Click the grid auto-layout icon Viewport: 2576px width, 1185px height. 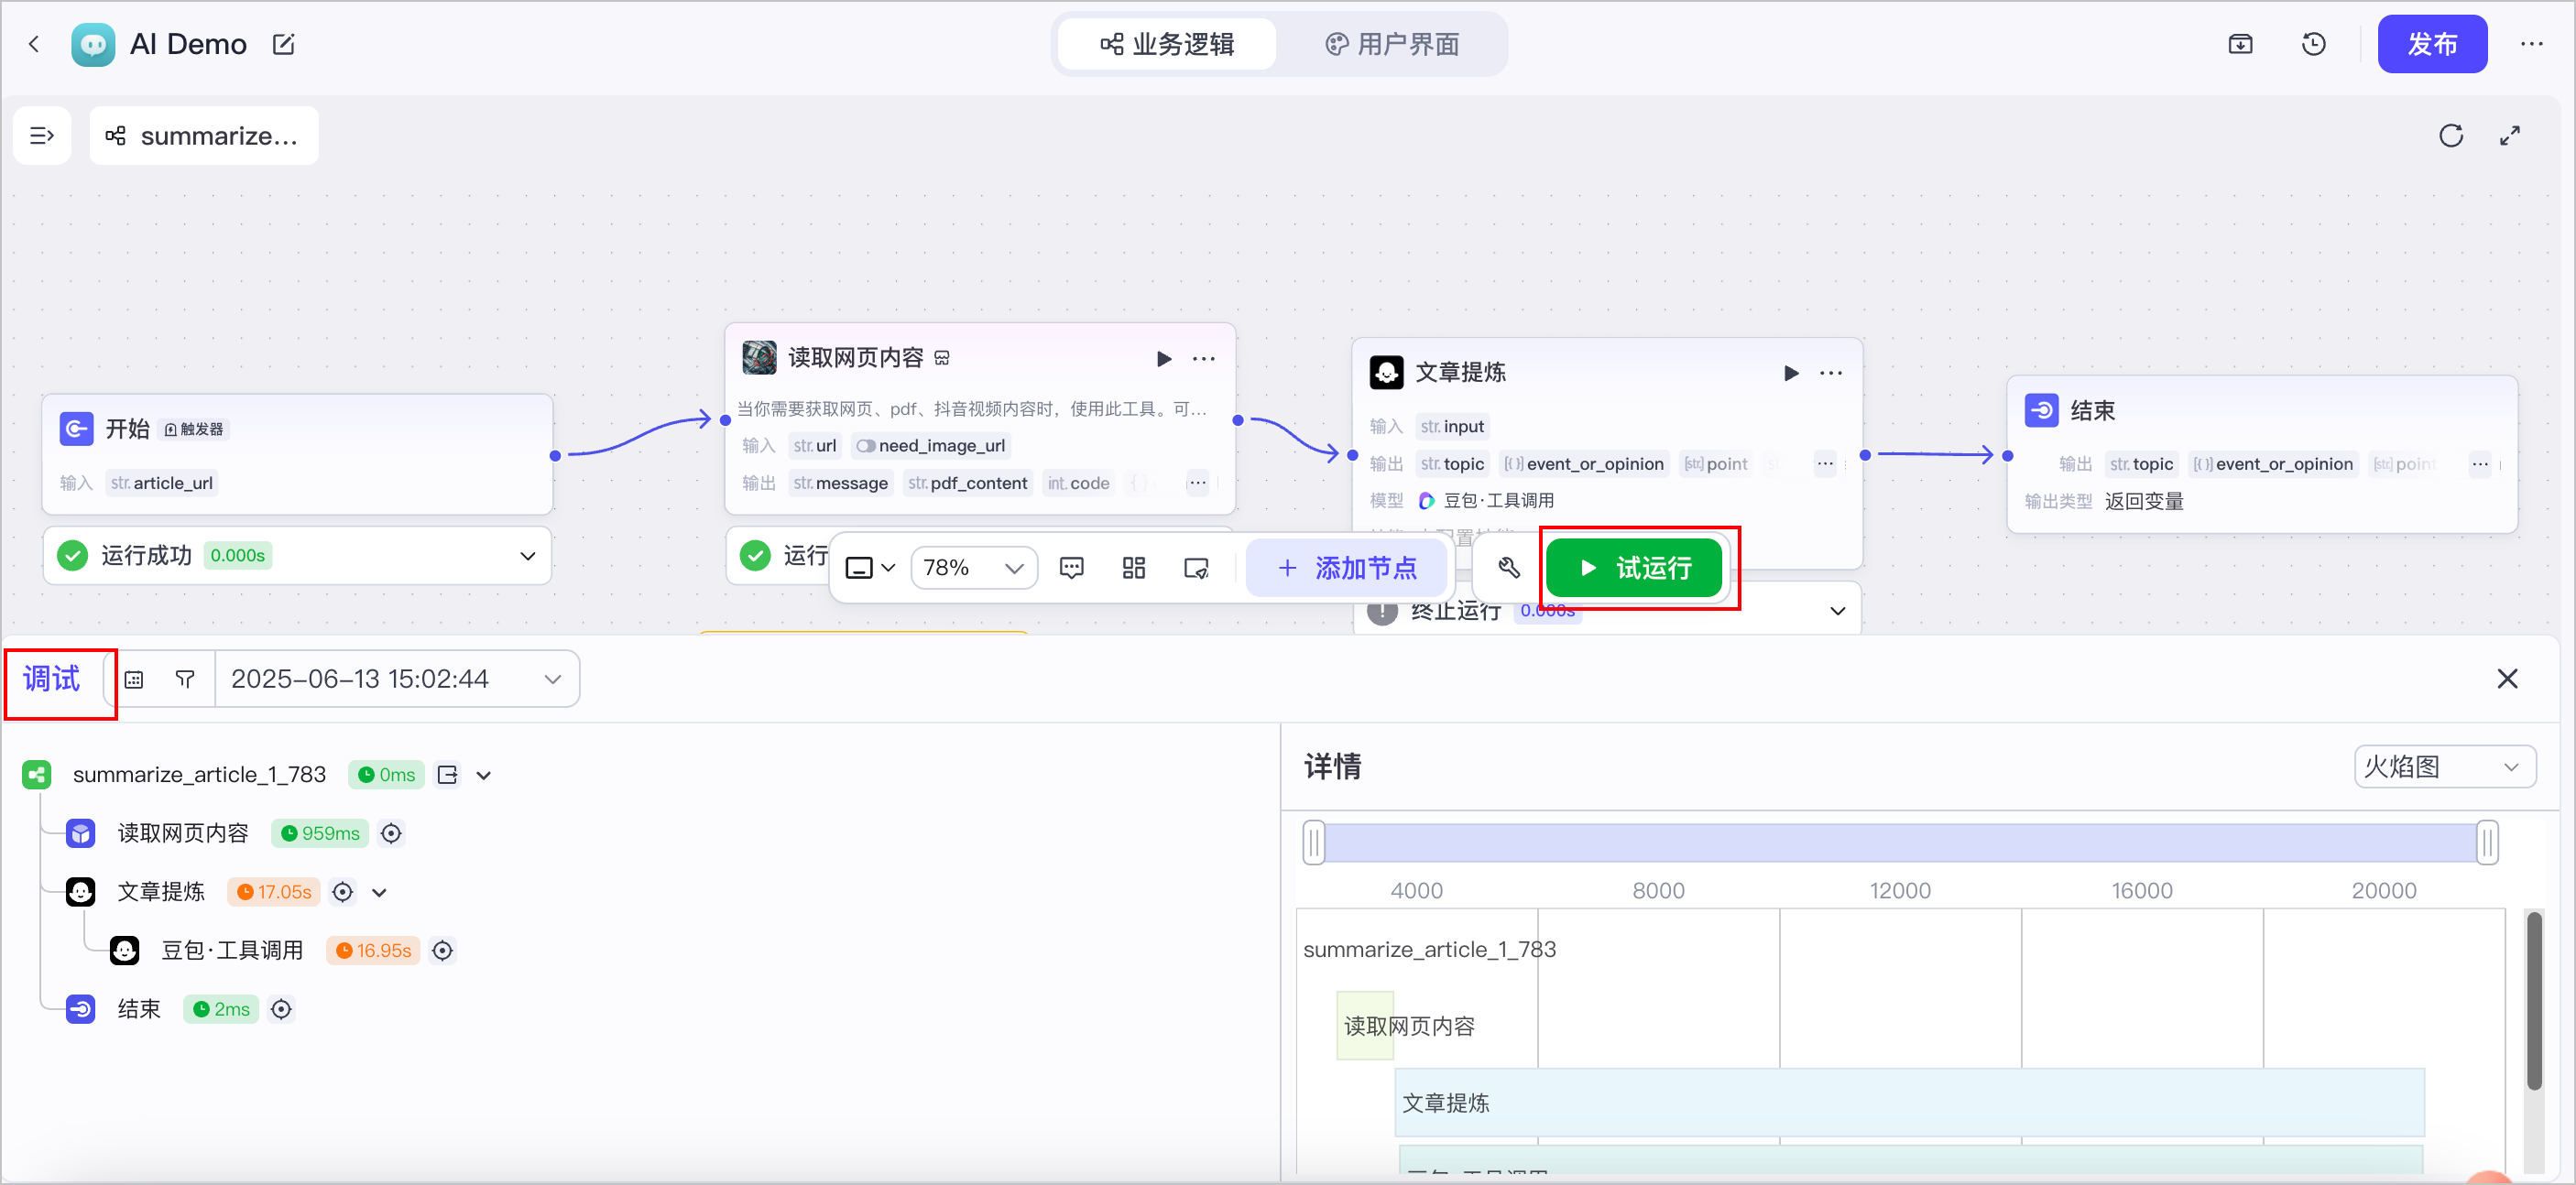[1133, 568]
